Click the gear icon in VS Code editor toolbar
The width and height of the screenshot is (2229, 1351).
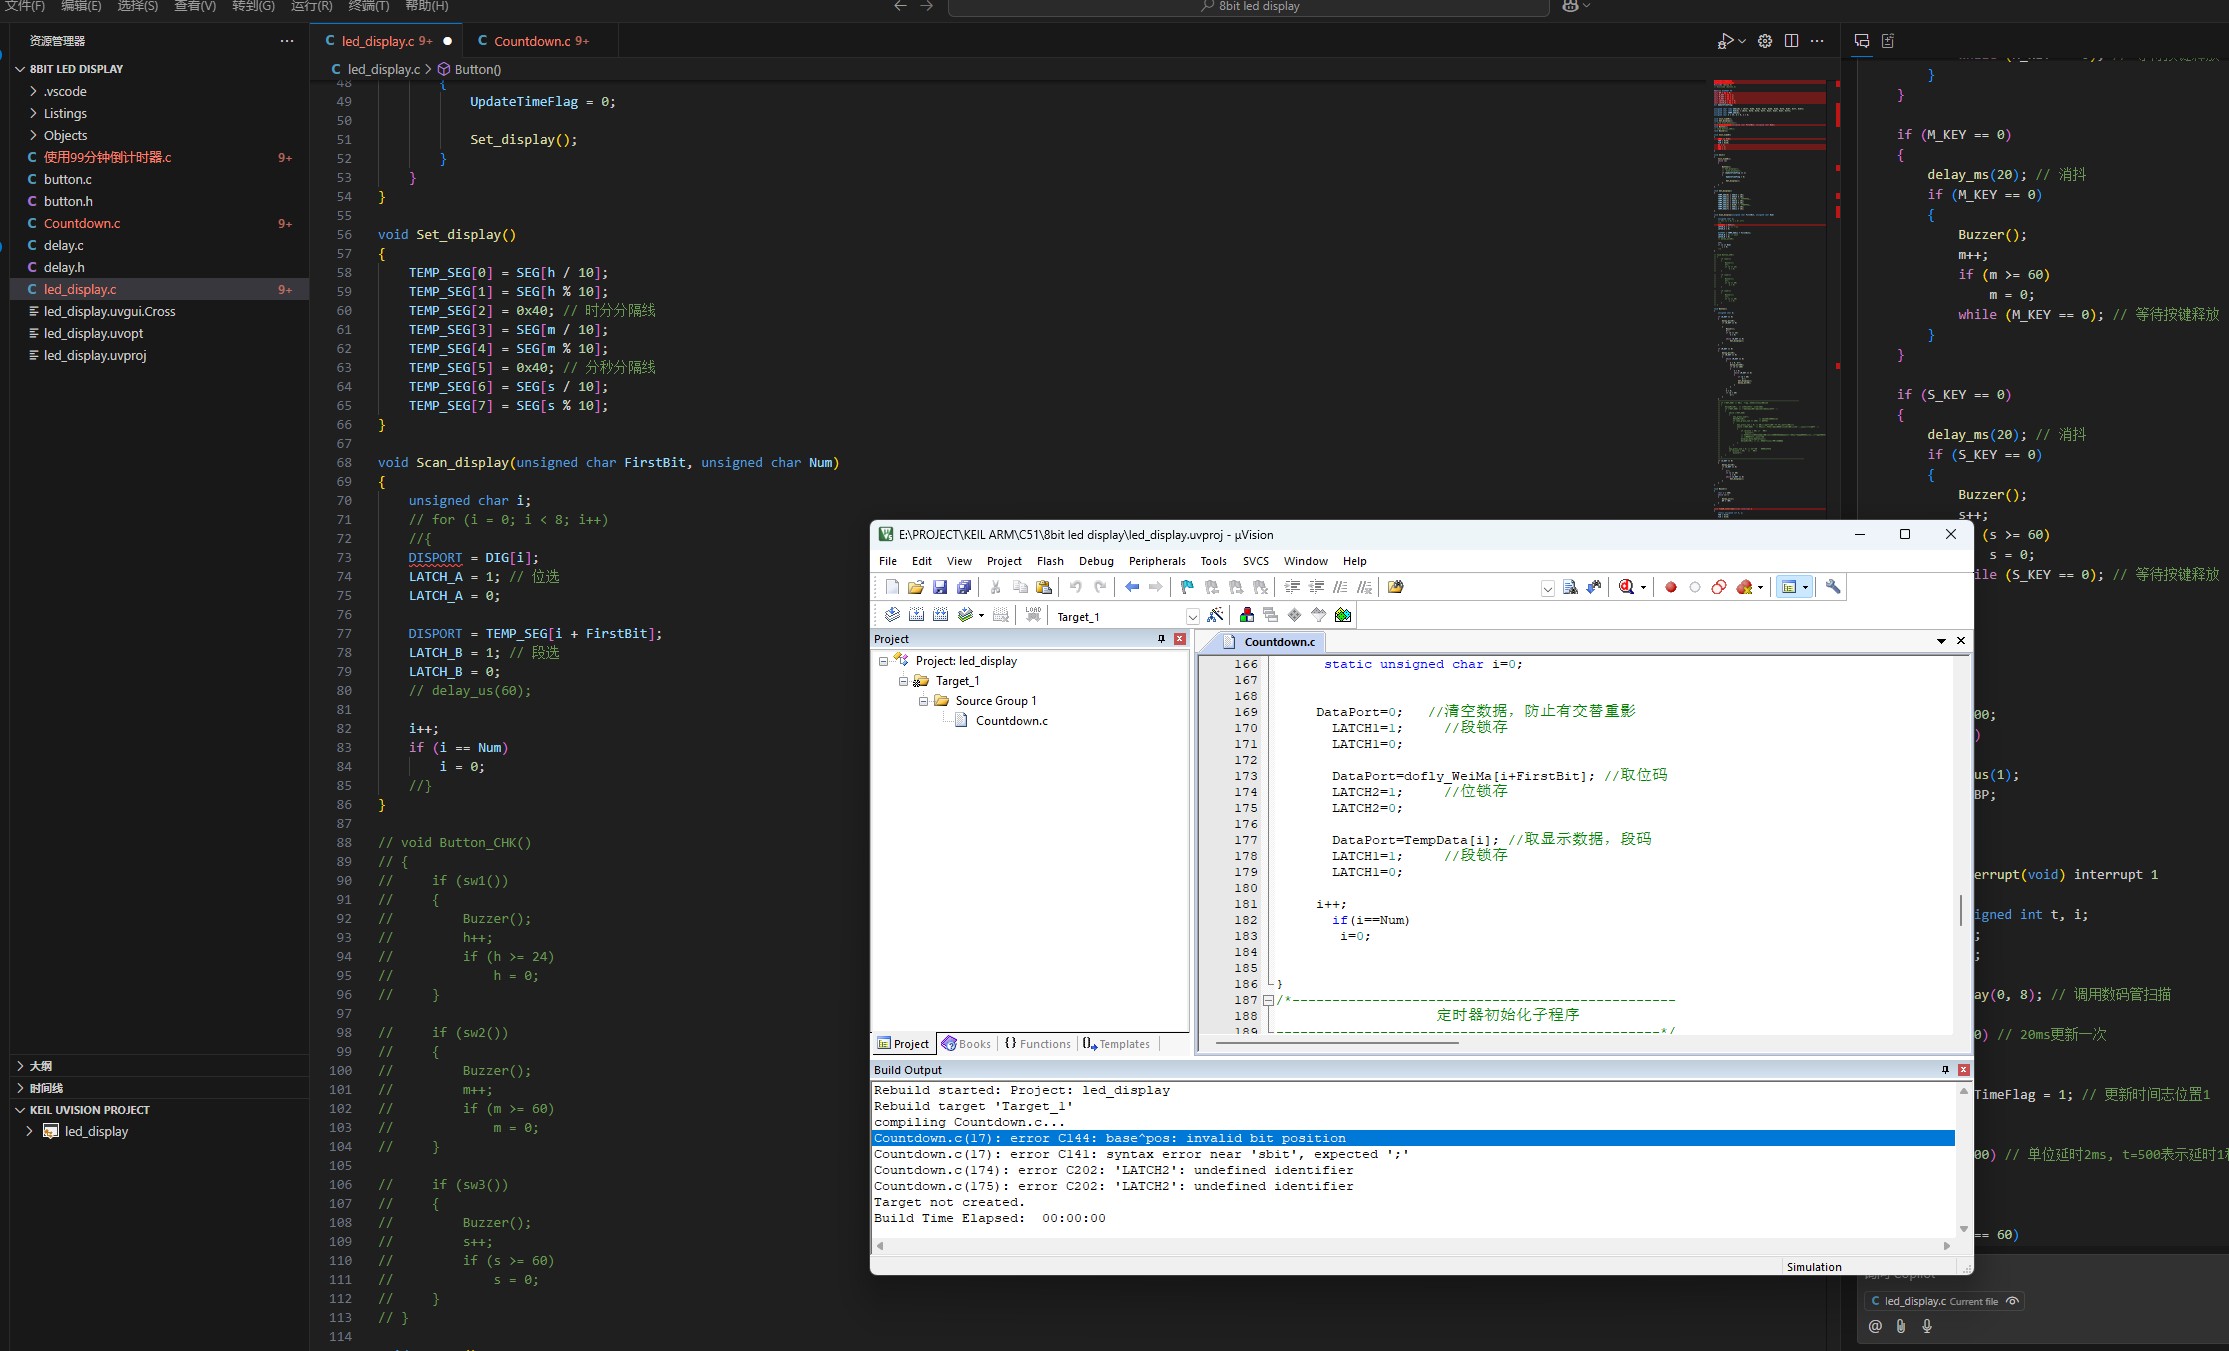pos(1765,41)
